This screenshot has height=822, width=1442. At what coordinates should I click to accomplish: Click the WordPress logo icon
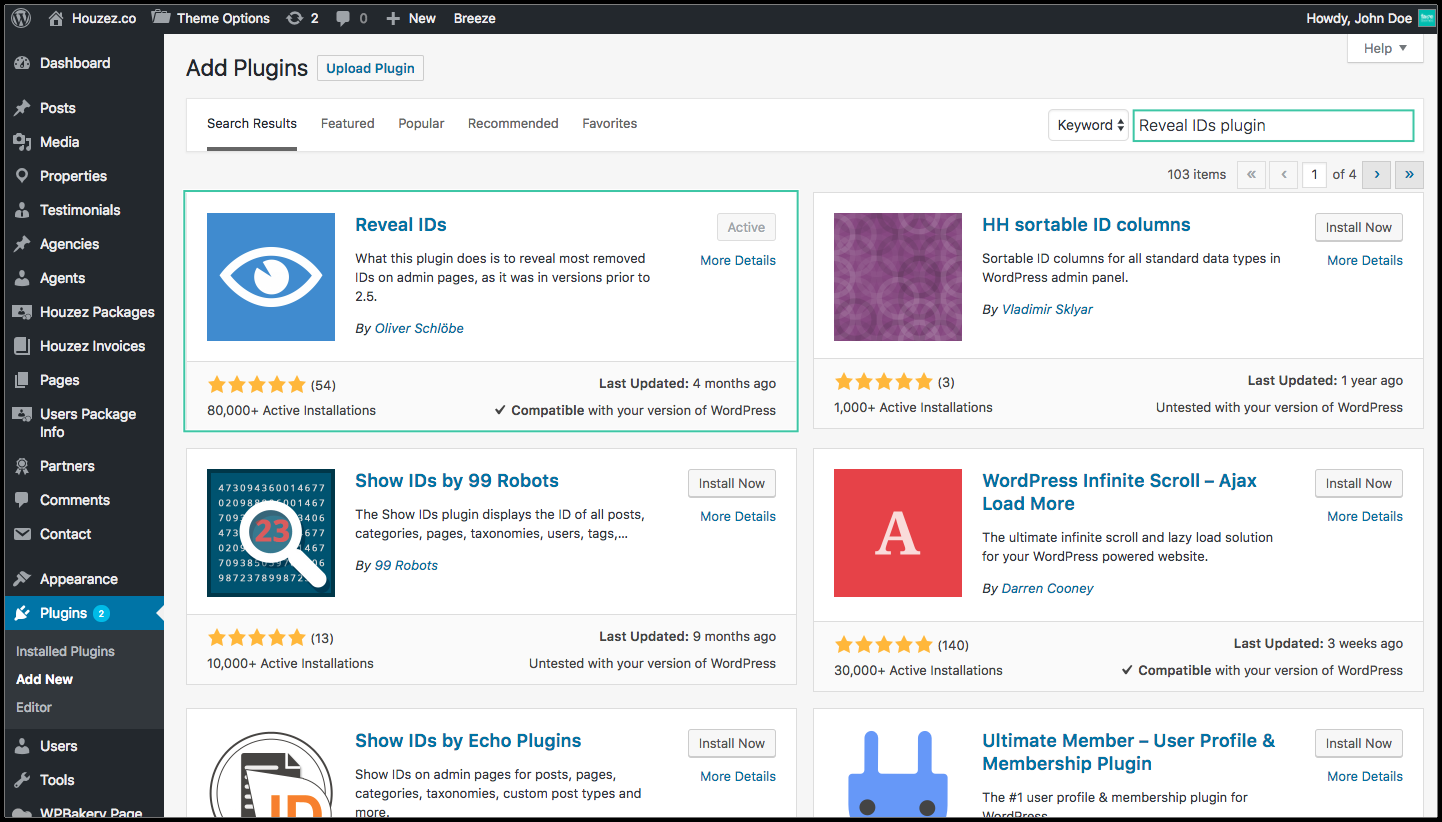(x=21, y=18)
